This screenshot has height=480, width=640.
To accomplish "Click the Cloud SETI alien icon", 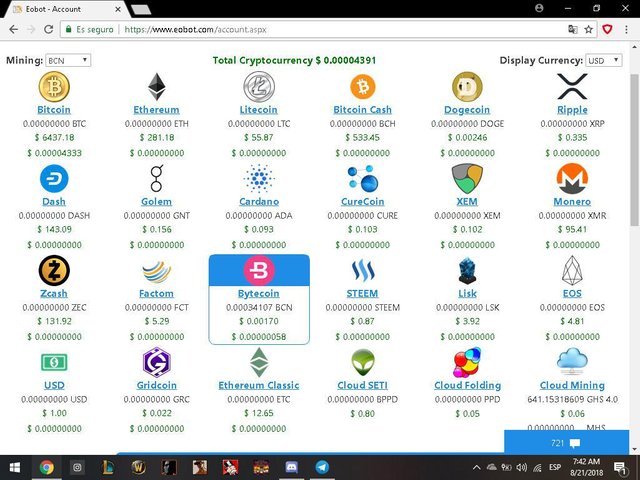I will pyautogui.click(x=362, y=362).
